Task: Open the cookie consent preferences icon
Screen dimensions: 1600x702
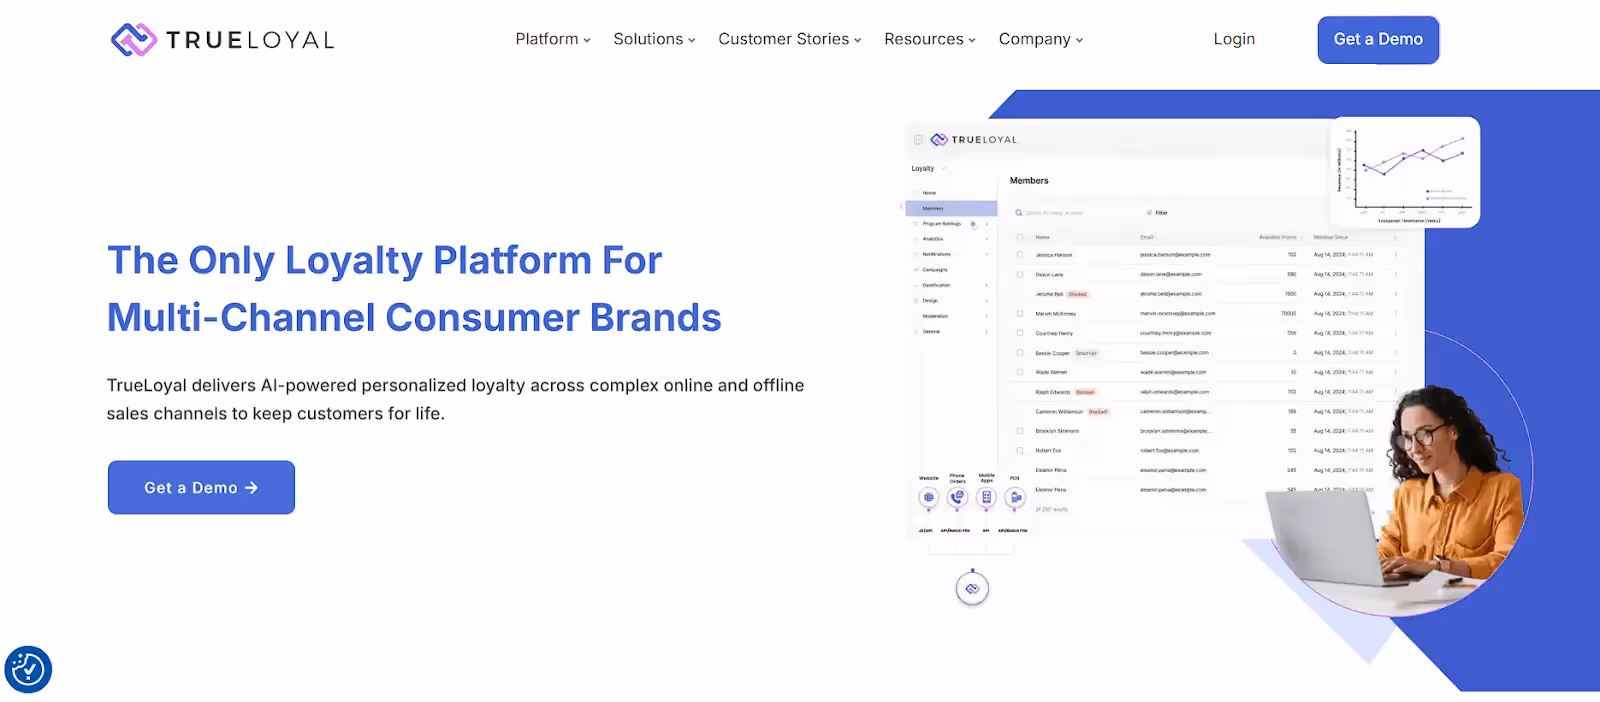Action: pyautogui.click(x=28, y=669)
